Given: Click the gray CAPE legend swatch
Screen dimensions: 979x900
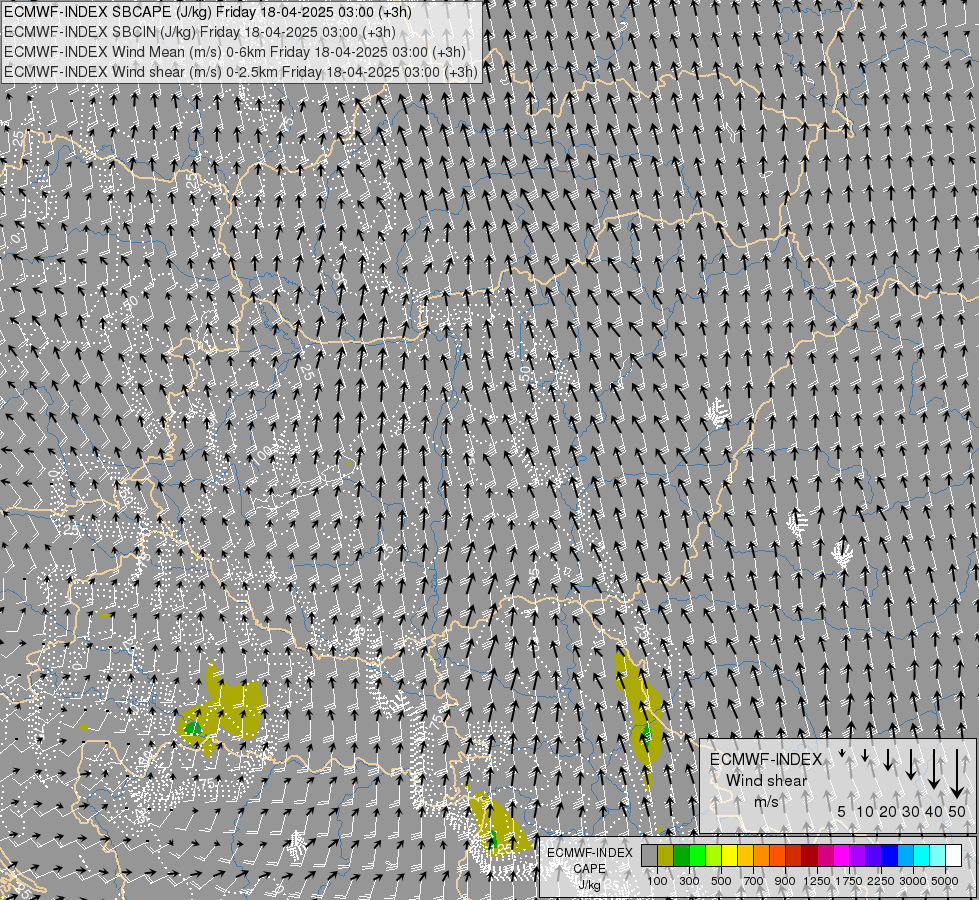Looking at the screenshot, I should pyautogui.click(x=649, y=855).
